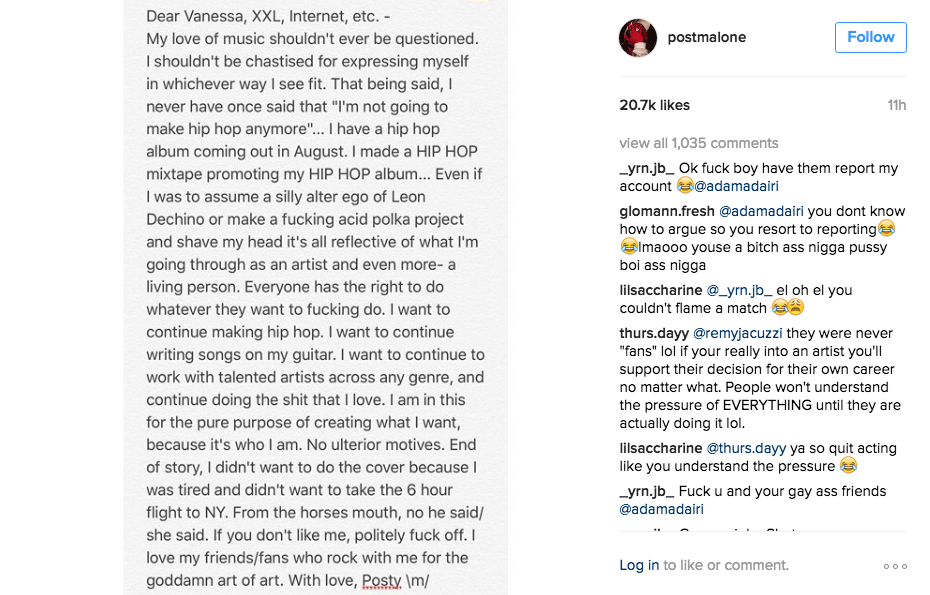Click lilsaccharine username above 'couldn't flame a match'
Screen dimensions: 930x595
pos(660,290)
